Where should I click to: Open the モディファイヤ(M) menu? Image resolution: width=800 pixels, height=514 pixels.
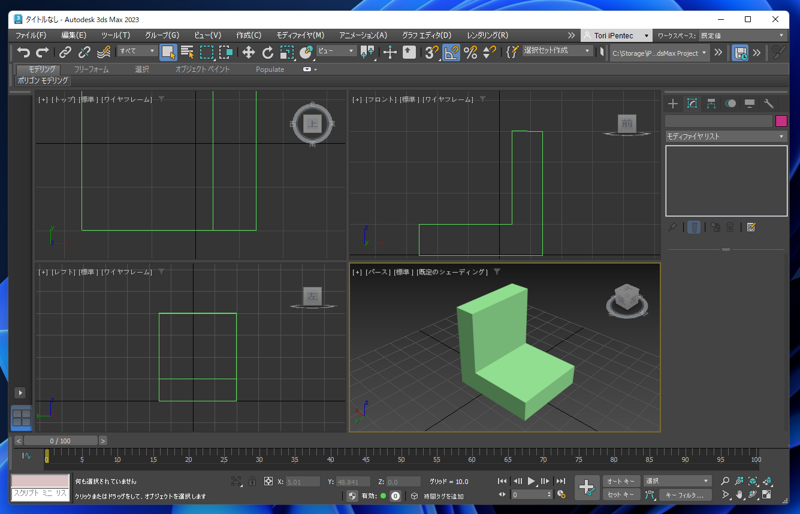(300, 35)
